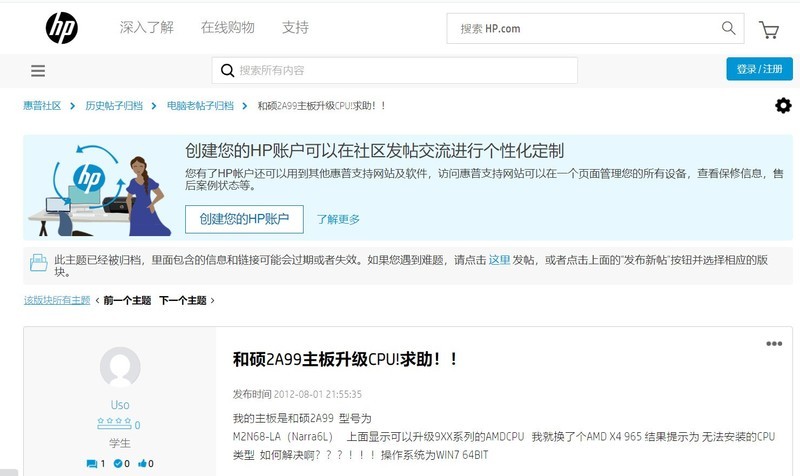Open the Uso username profile link
This screenshot has height=476, width=800.
pyautogui.click(x=120, y=405)
